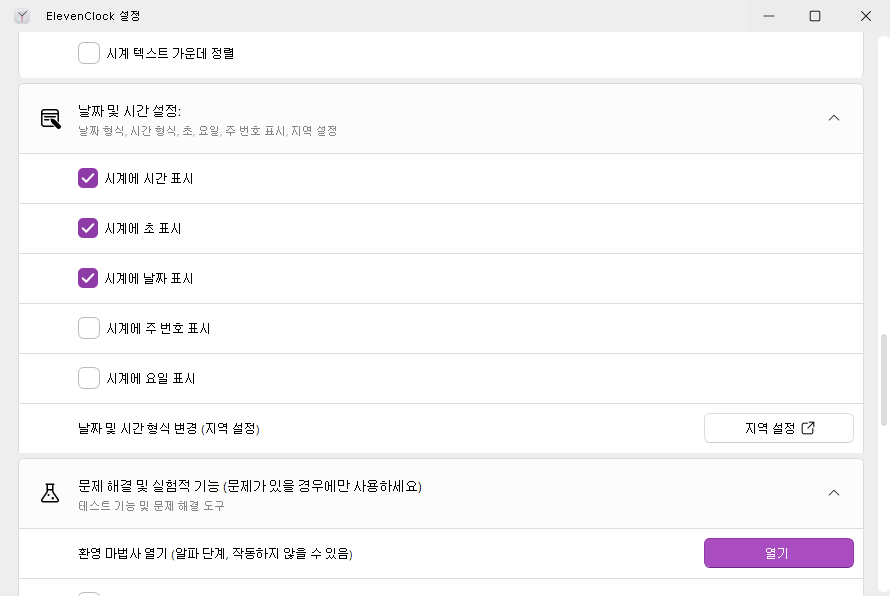This screenshot has height=596, width=890.
Task: Collapse the 문제 해결 및 실험적 기능 chevron
Action: point(834,493)
